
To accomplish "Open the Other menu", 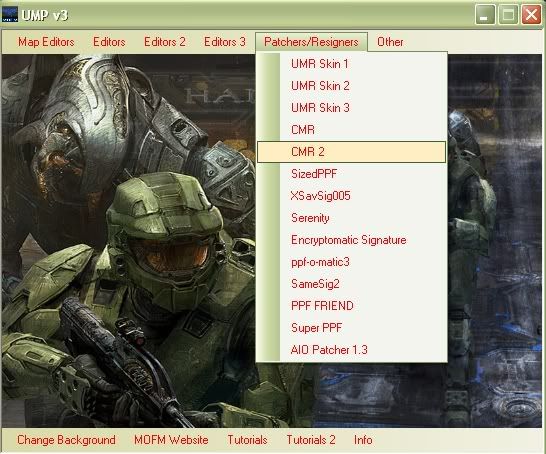I will [390, 42].
